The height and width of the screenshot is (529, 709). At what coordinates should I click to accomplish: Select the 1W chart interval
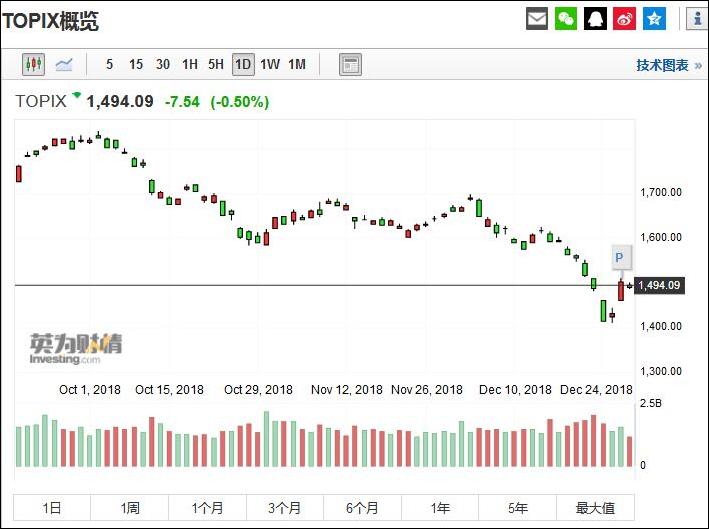(270, 65)
